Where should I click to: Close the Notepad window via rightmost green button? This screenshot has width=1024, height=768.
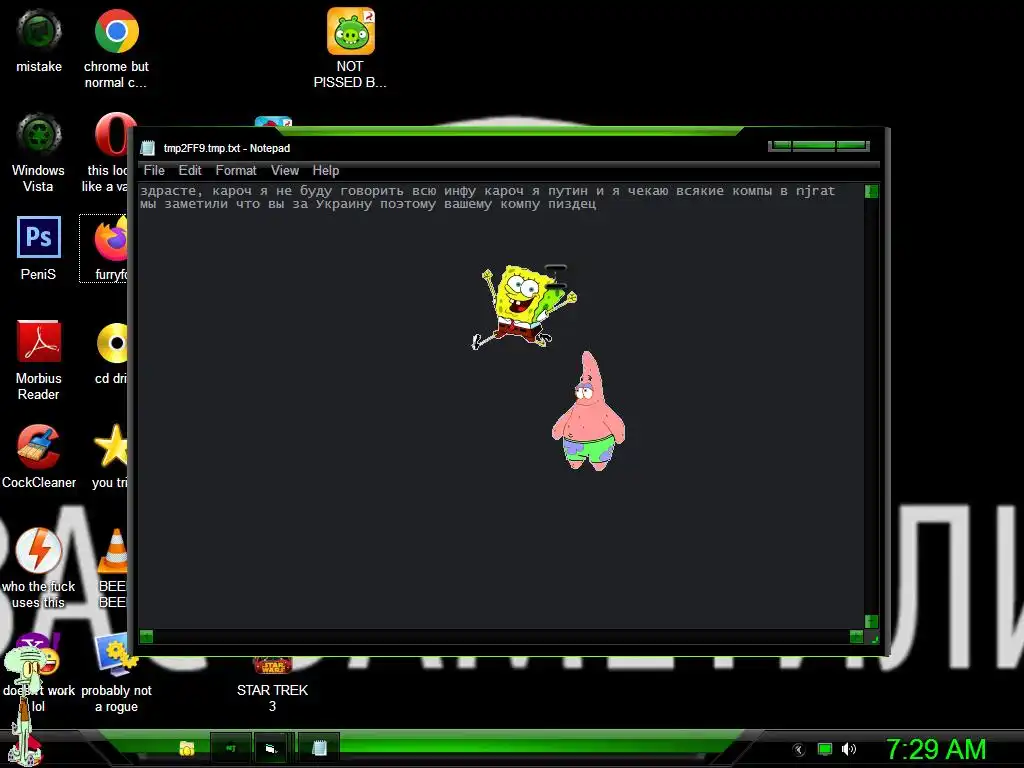point(852,145)
